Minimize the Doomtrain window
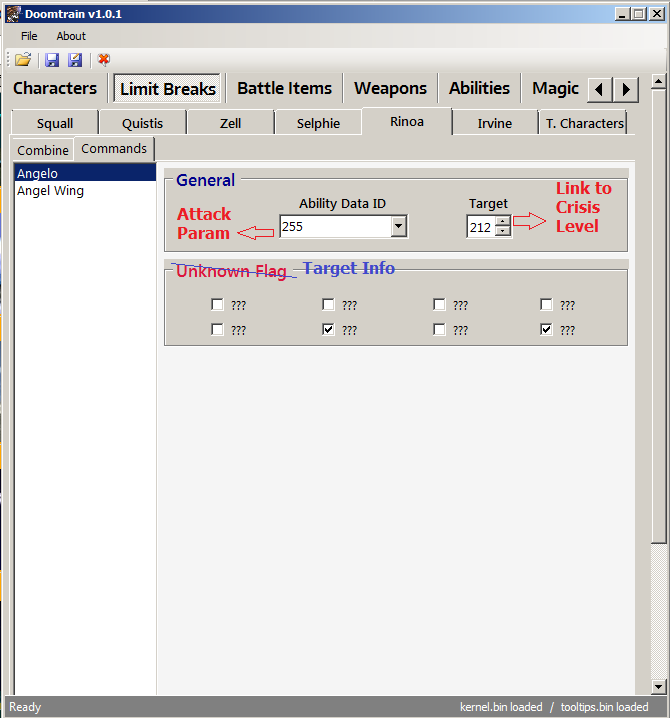Image resolution: width=670 pixels, height=718 pixels. click(622, 14)
